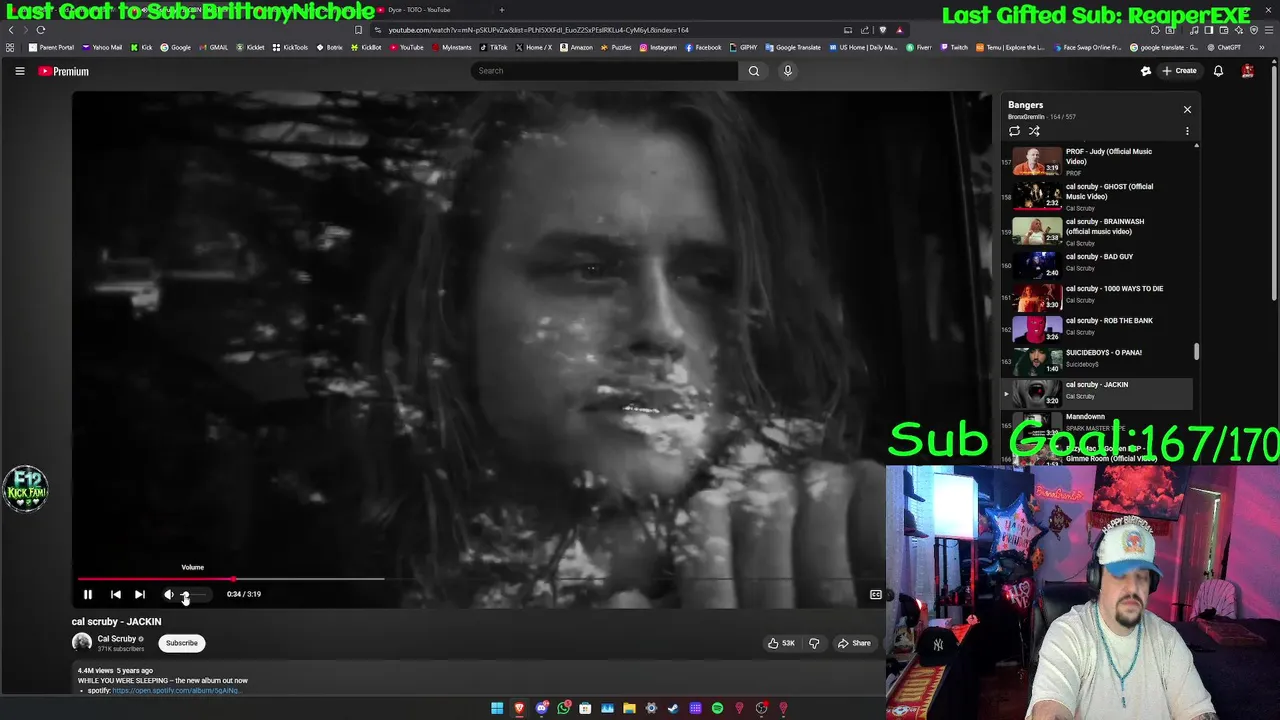The image size is (1280, 720).
Task: Play PROF - Judy from playlist
Action: (x=1097, y=161)
